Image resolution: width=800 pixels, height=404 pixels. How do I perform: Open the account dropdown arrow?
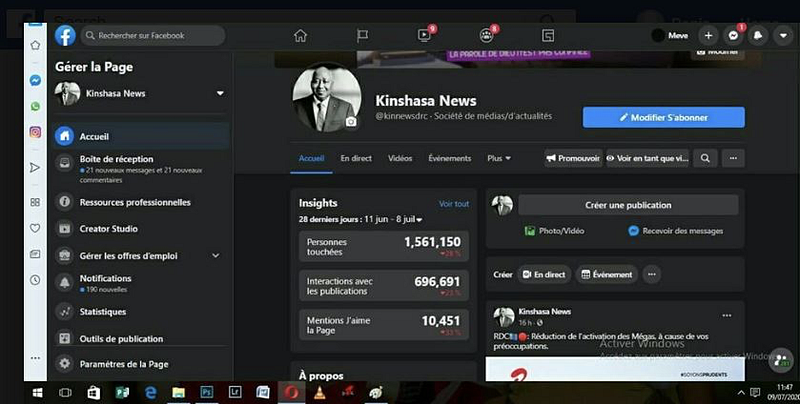point(783,36)
